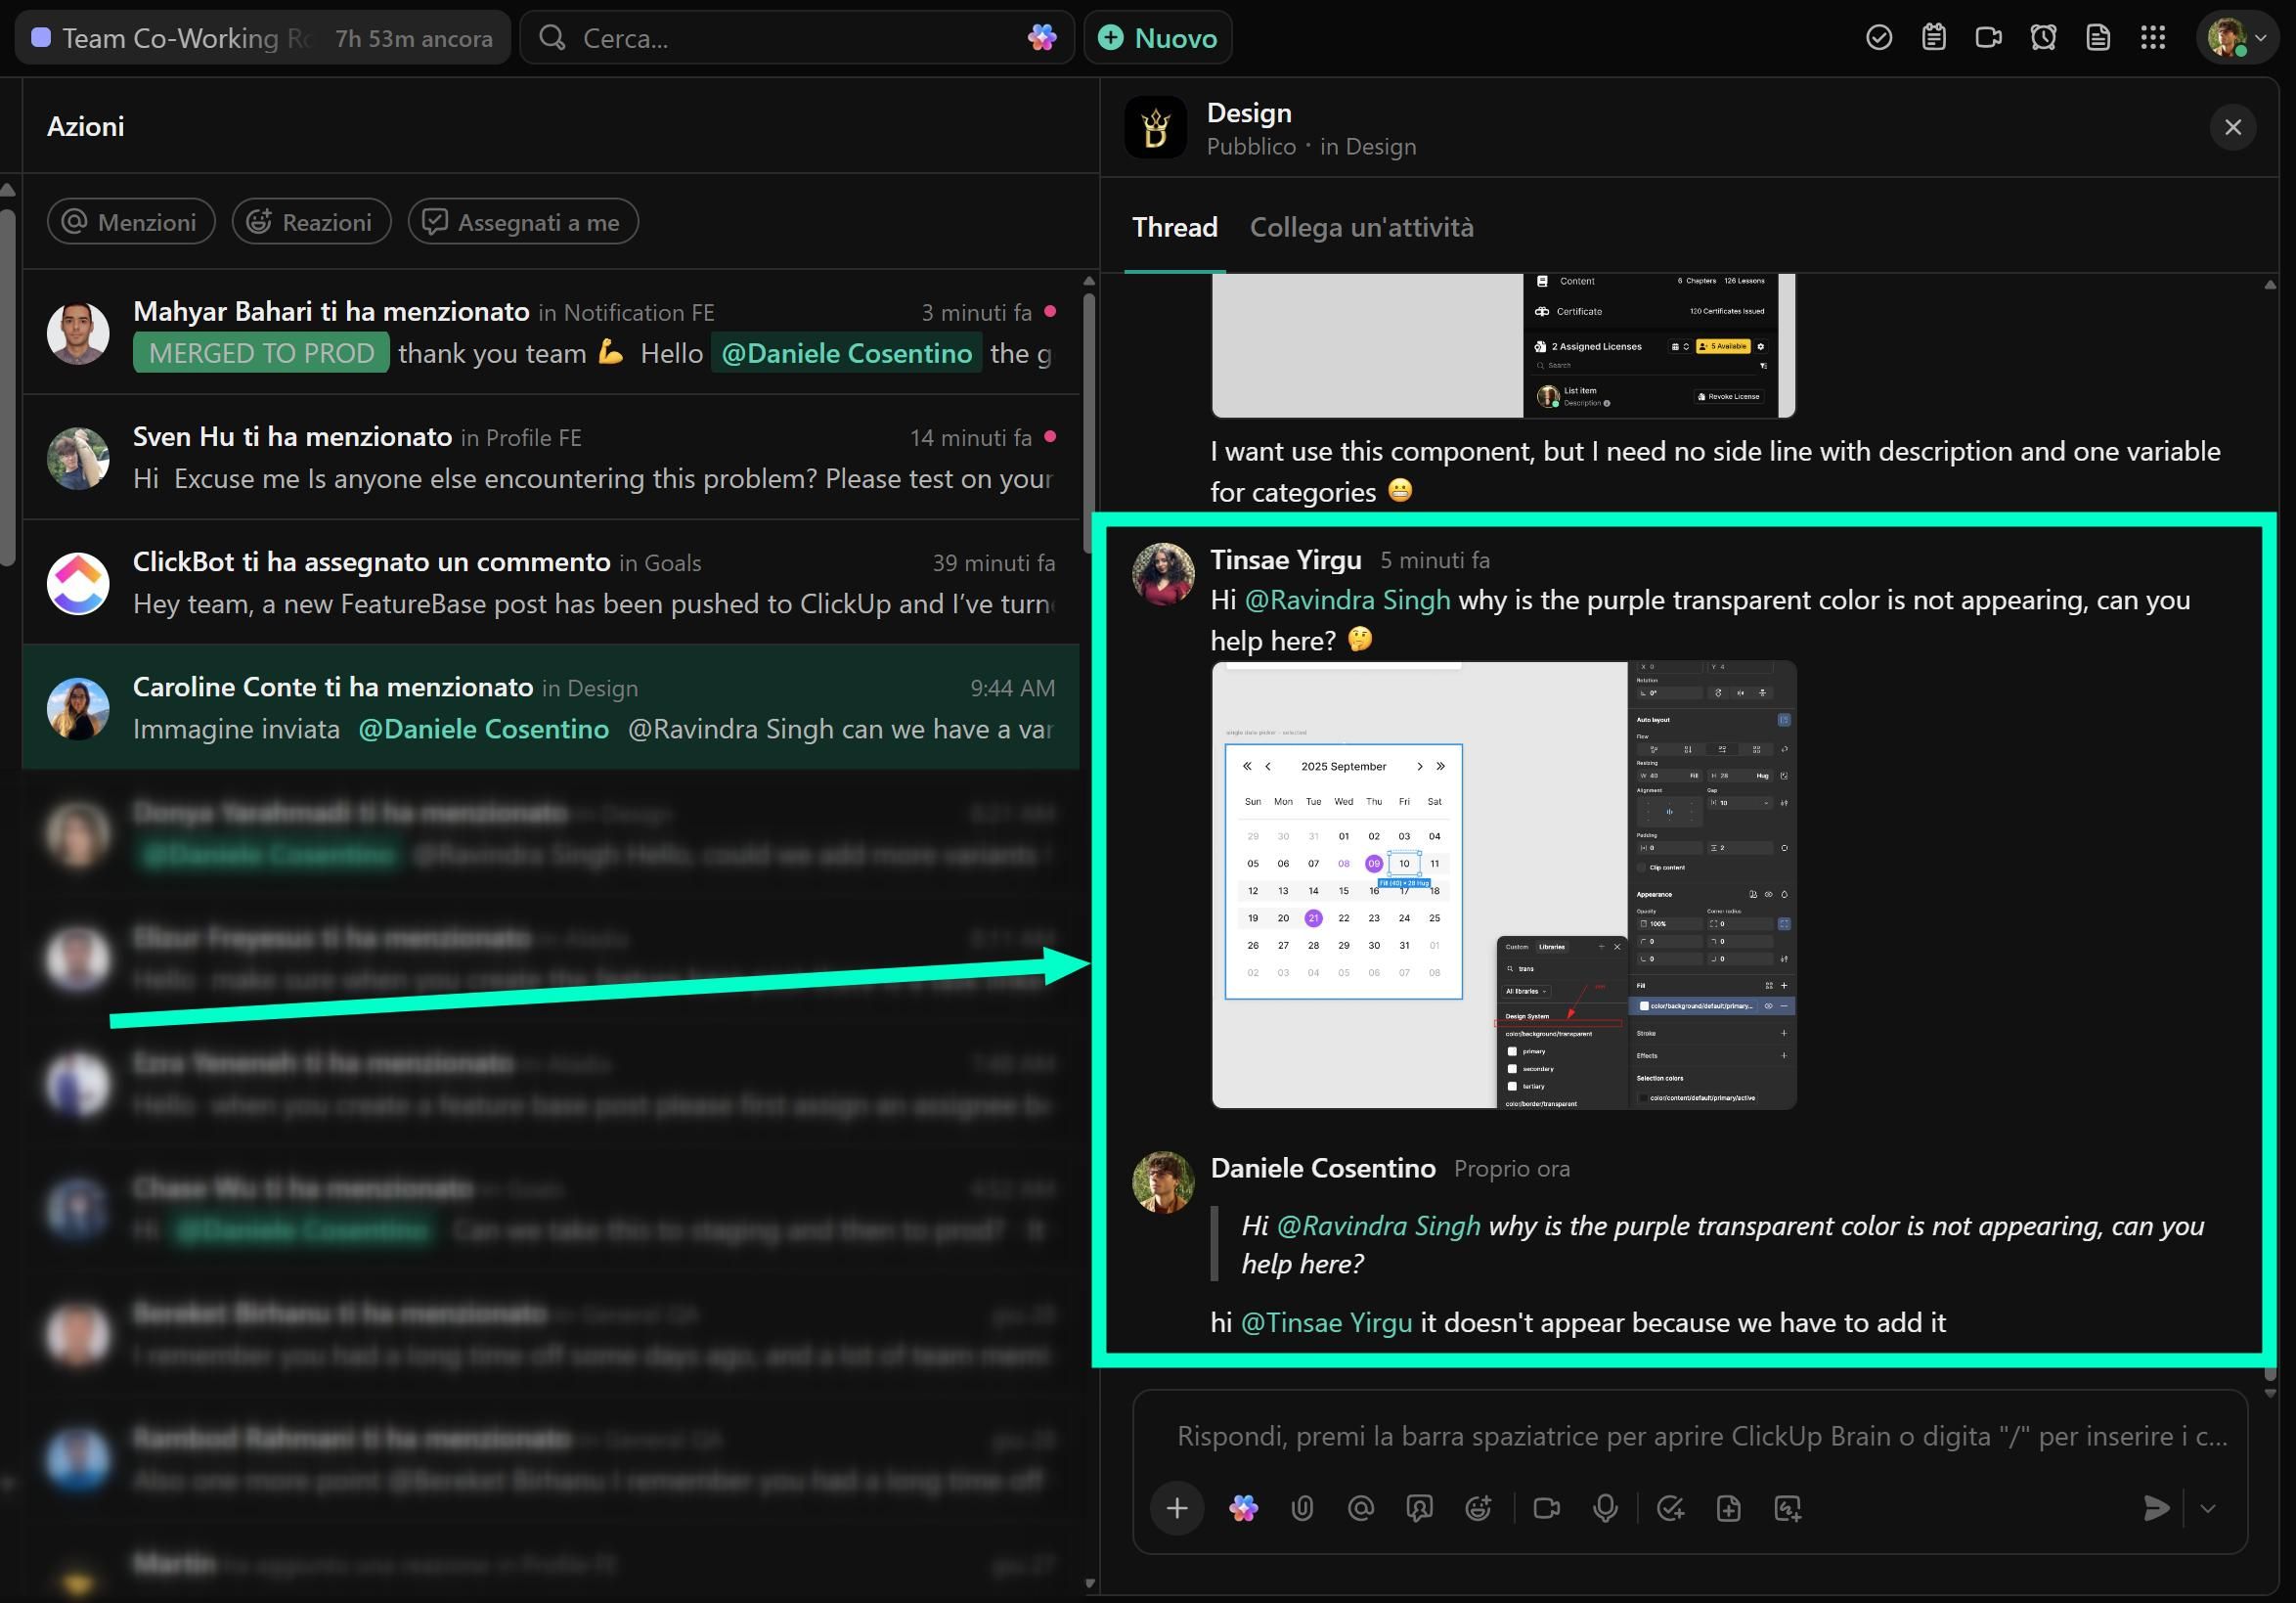Switch to Collega un'attività tab
Viewport: 2296px width, 1603px height.
pos(1362,228)
